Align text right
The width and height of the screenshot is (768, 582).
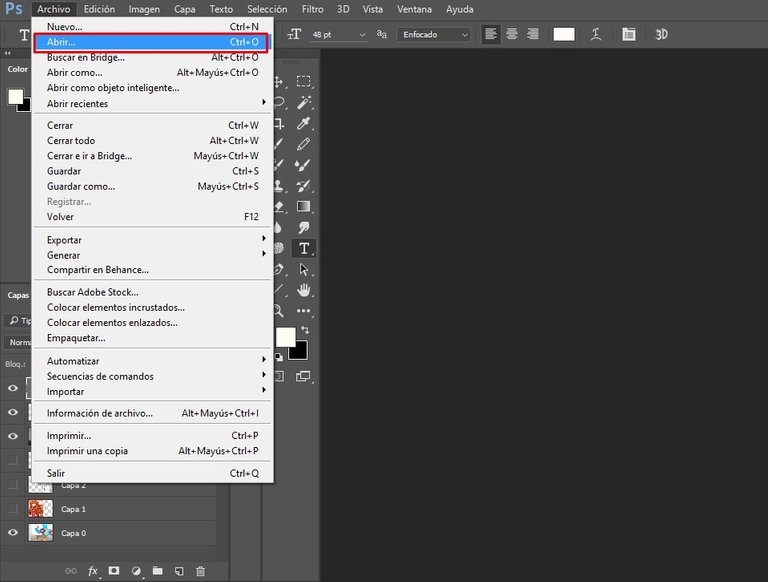pos(532,34)
